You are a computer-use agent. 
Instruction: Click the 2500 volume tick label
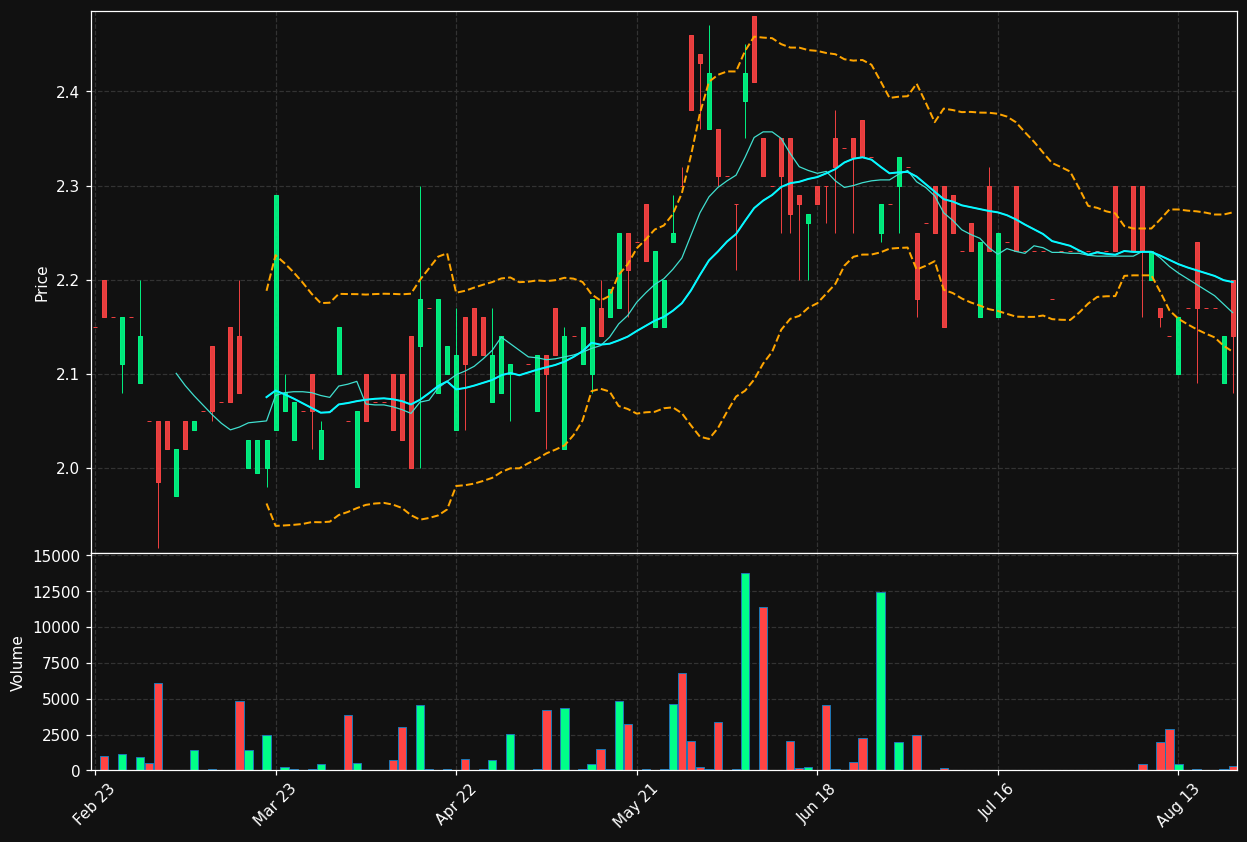point(61,736)
